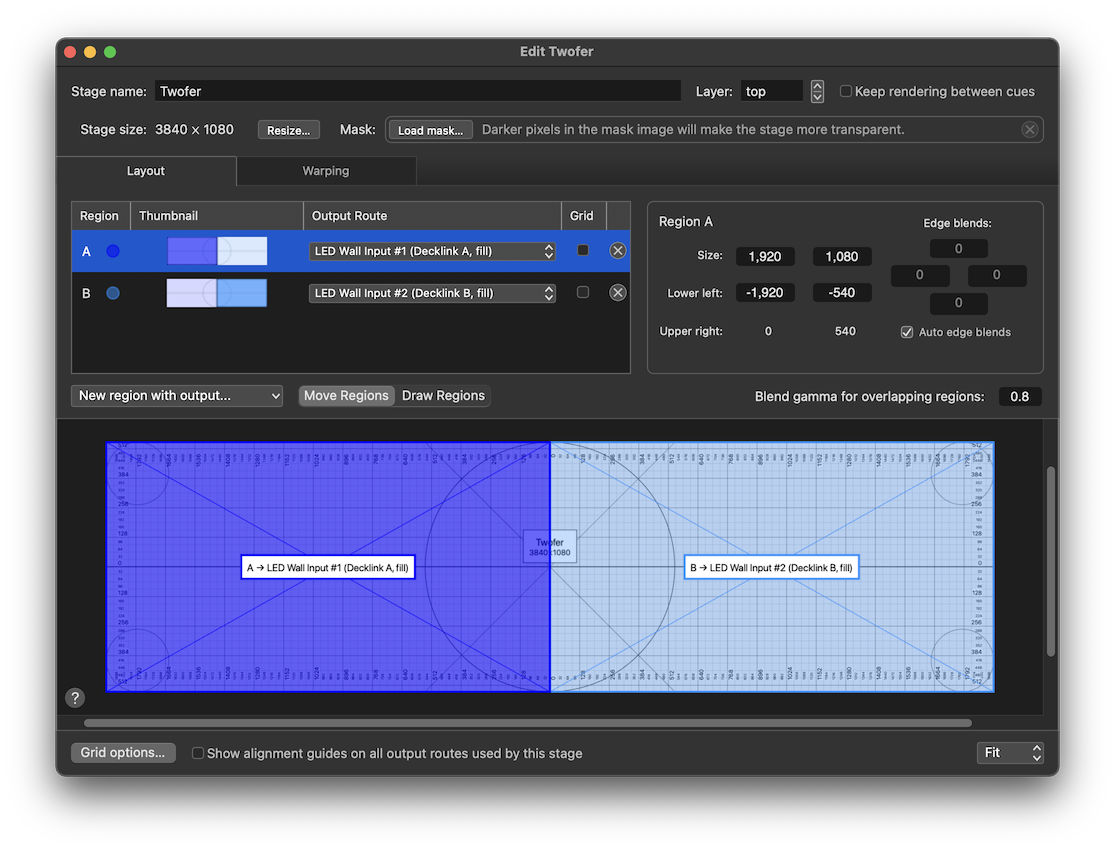
Task: Click region B blue color dot
Action: click(113, 293)
